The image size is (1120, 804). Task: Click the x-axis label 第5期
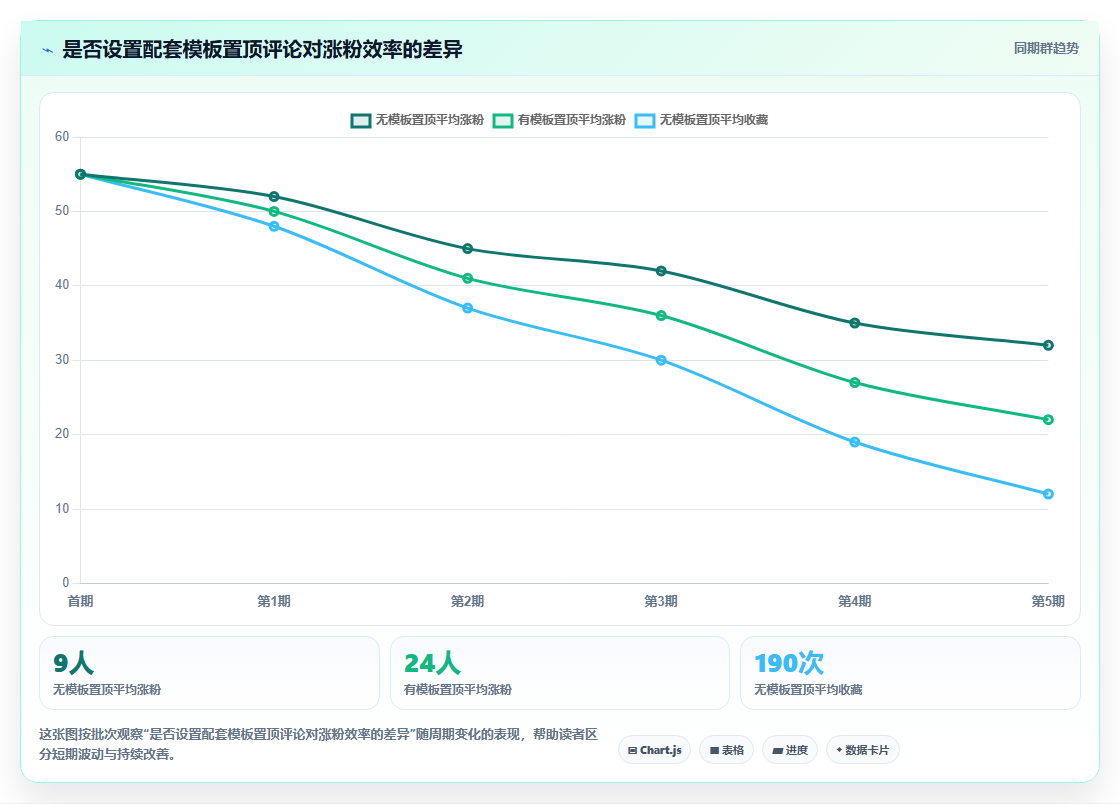pos(1048,601)
